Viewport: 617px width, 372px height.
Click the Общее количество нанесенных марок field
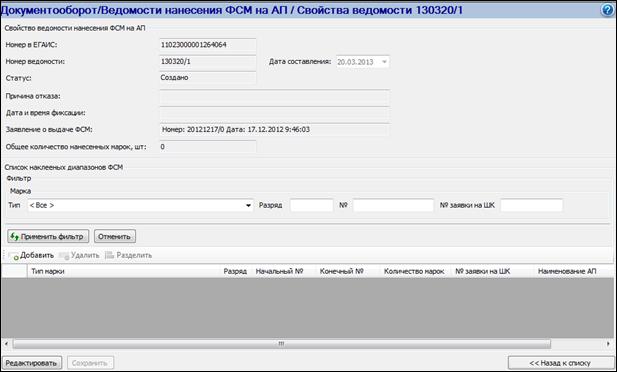208,147
